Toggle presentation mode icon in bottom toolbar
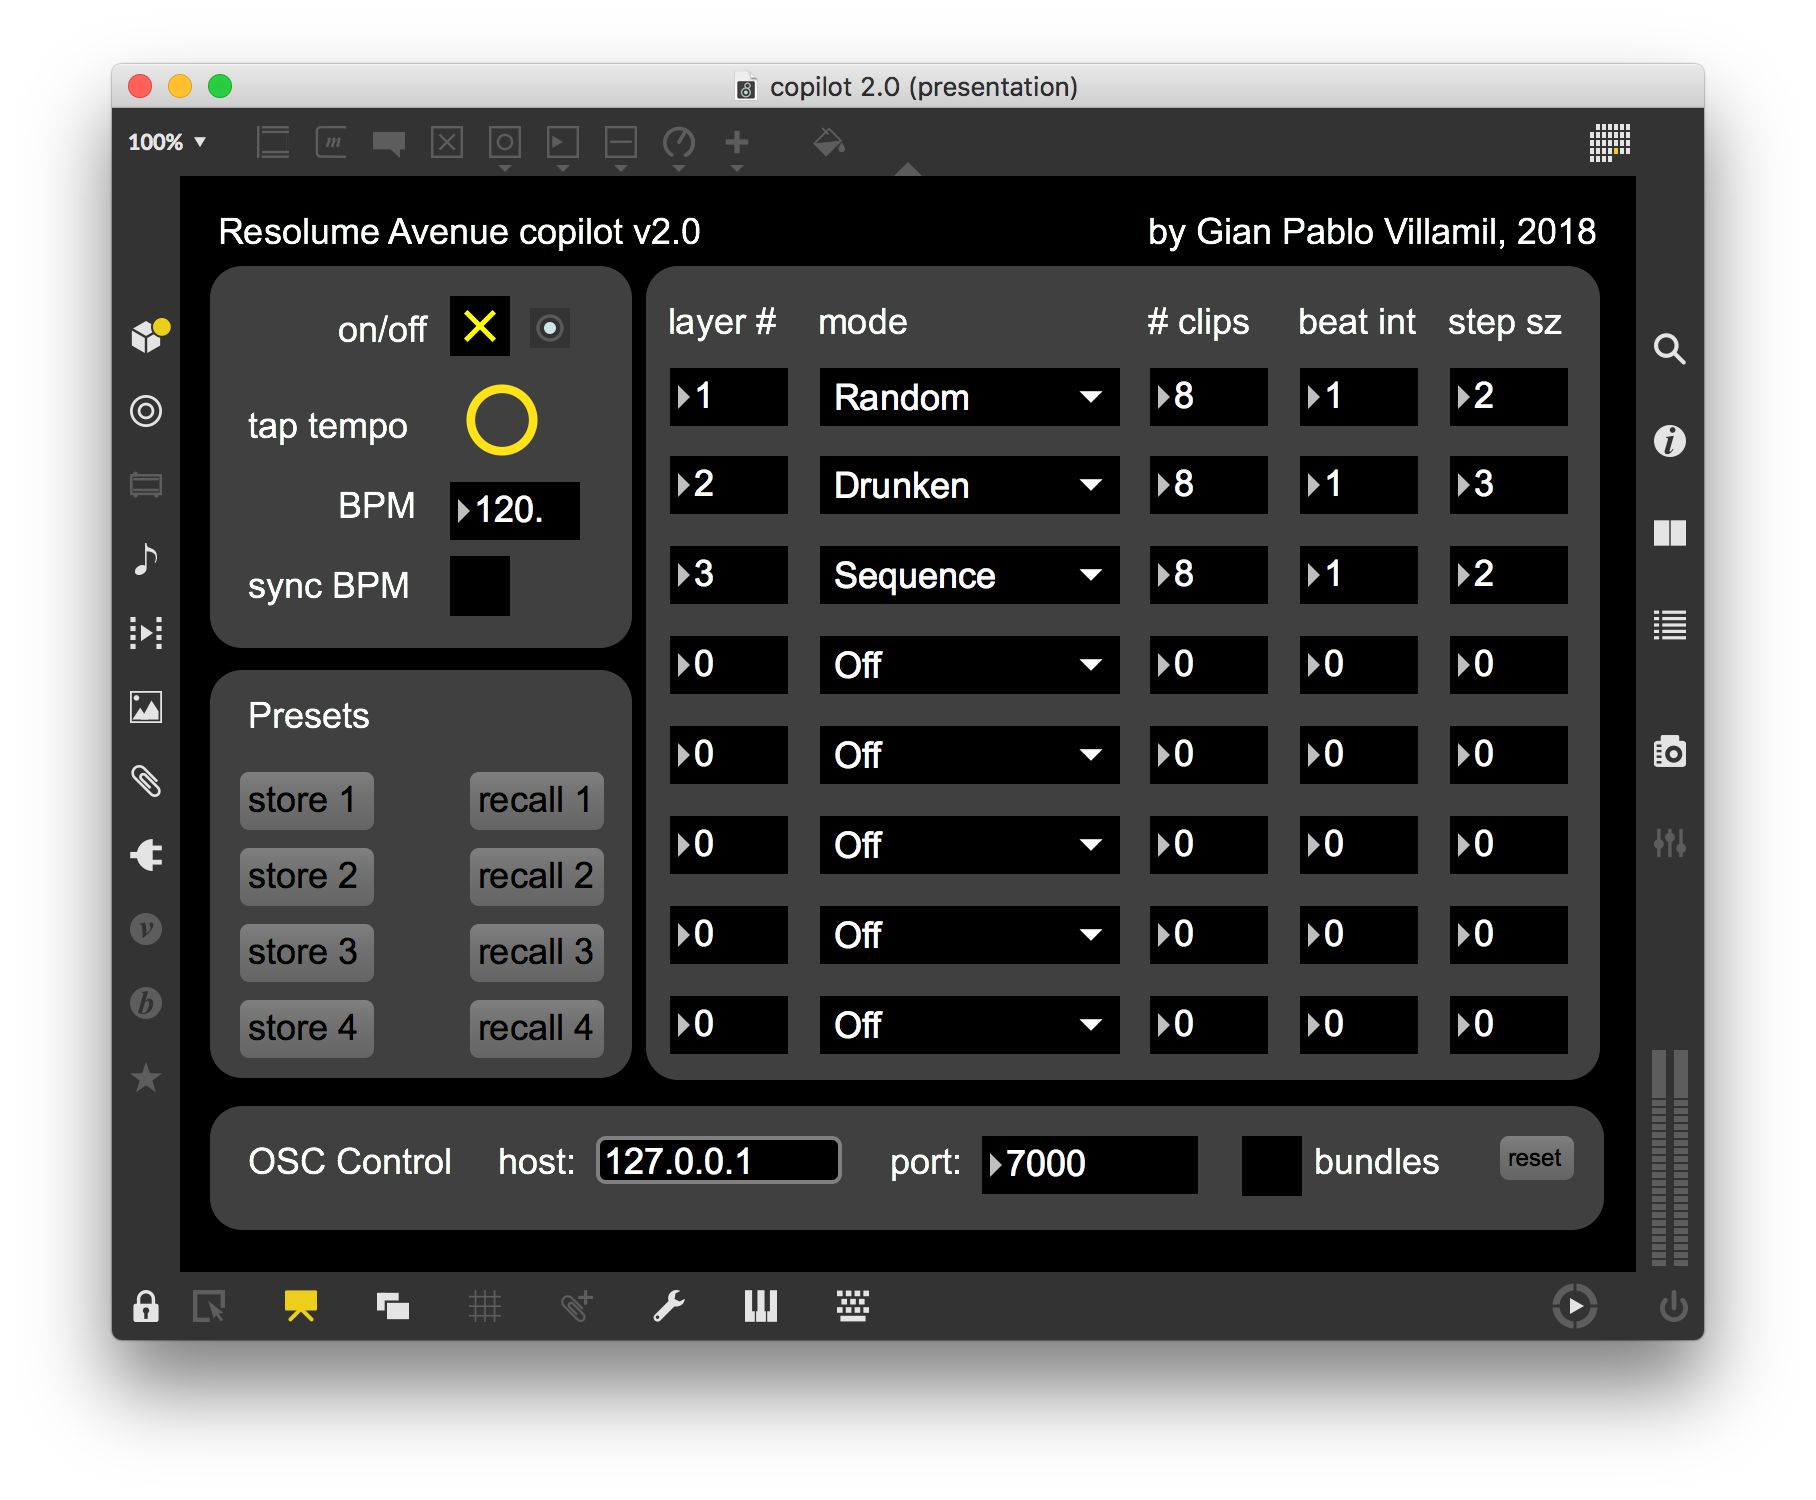 [300, 1306]
